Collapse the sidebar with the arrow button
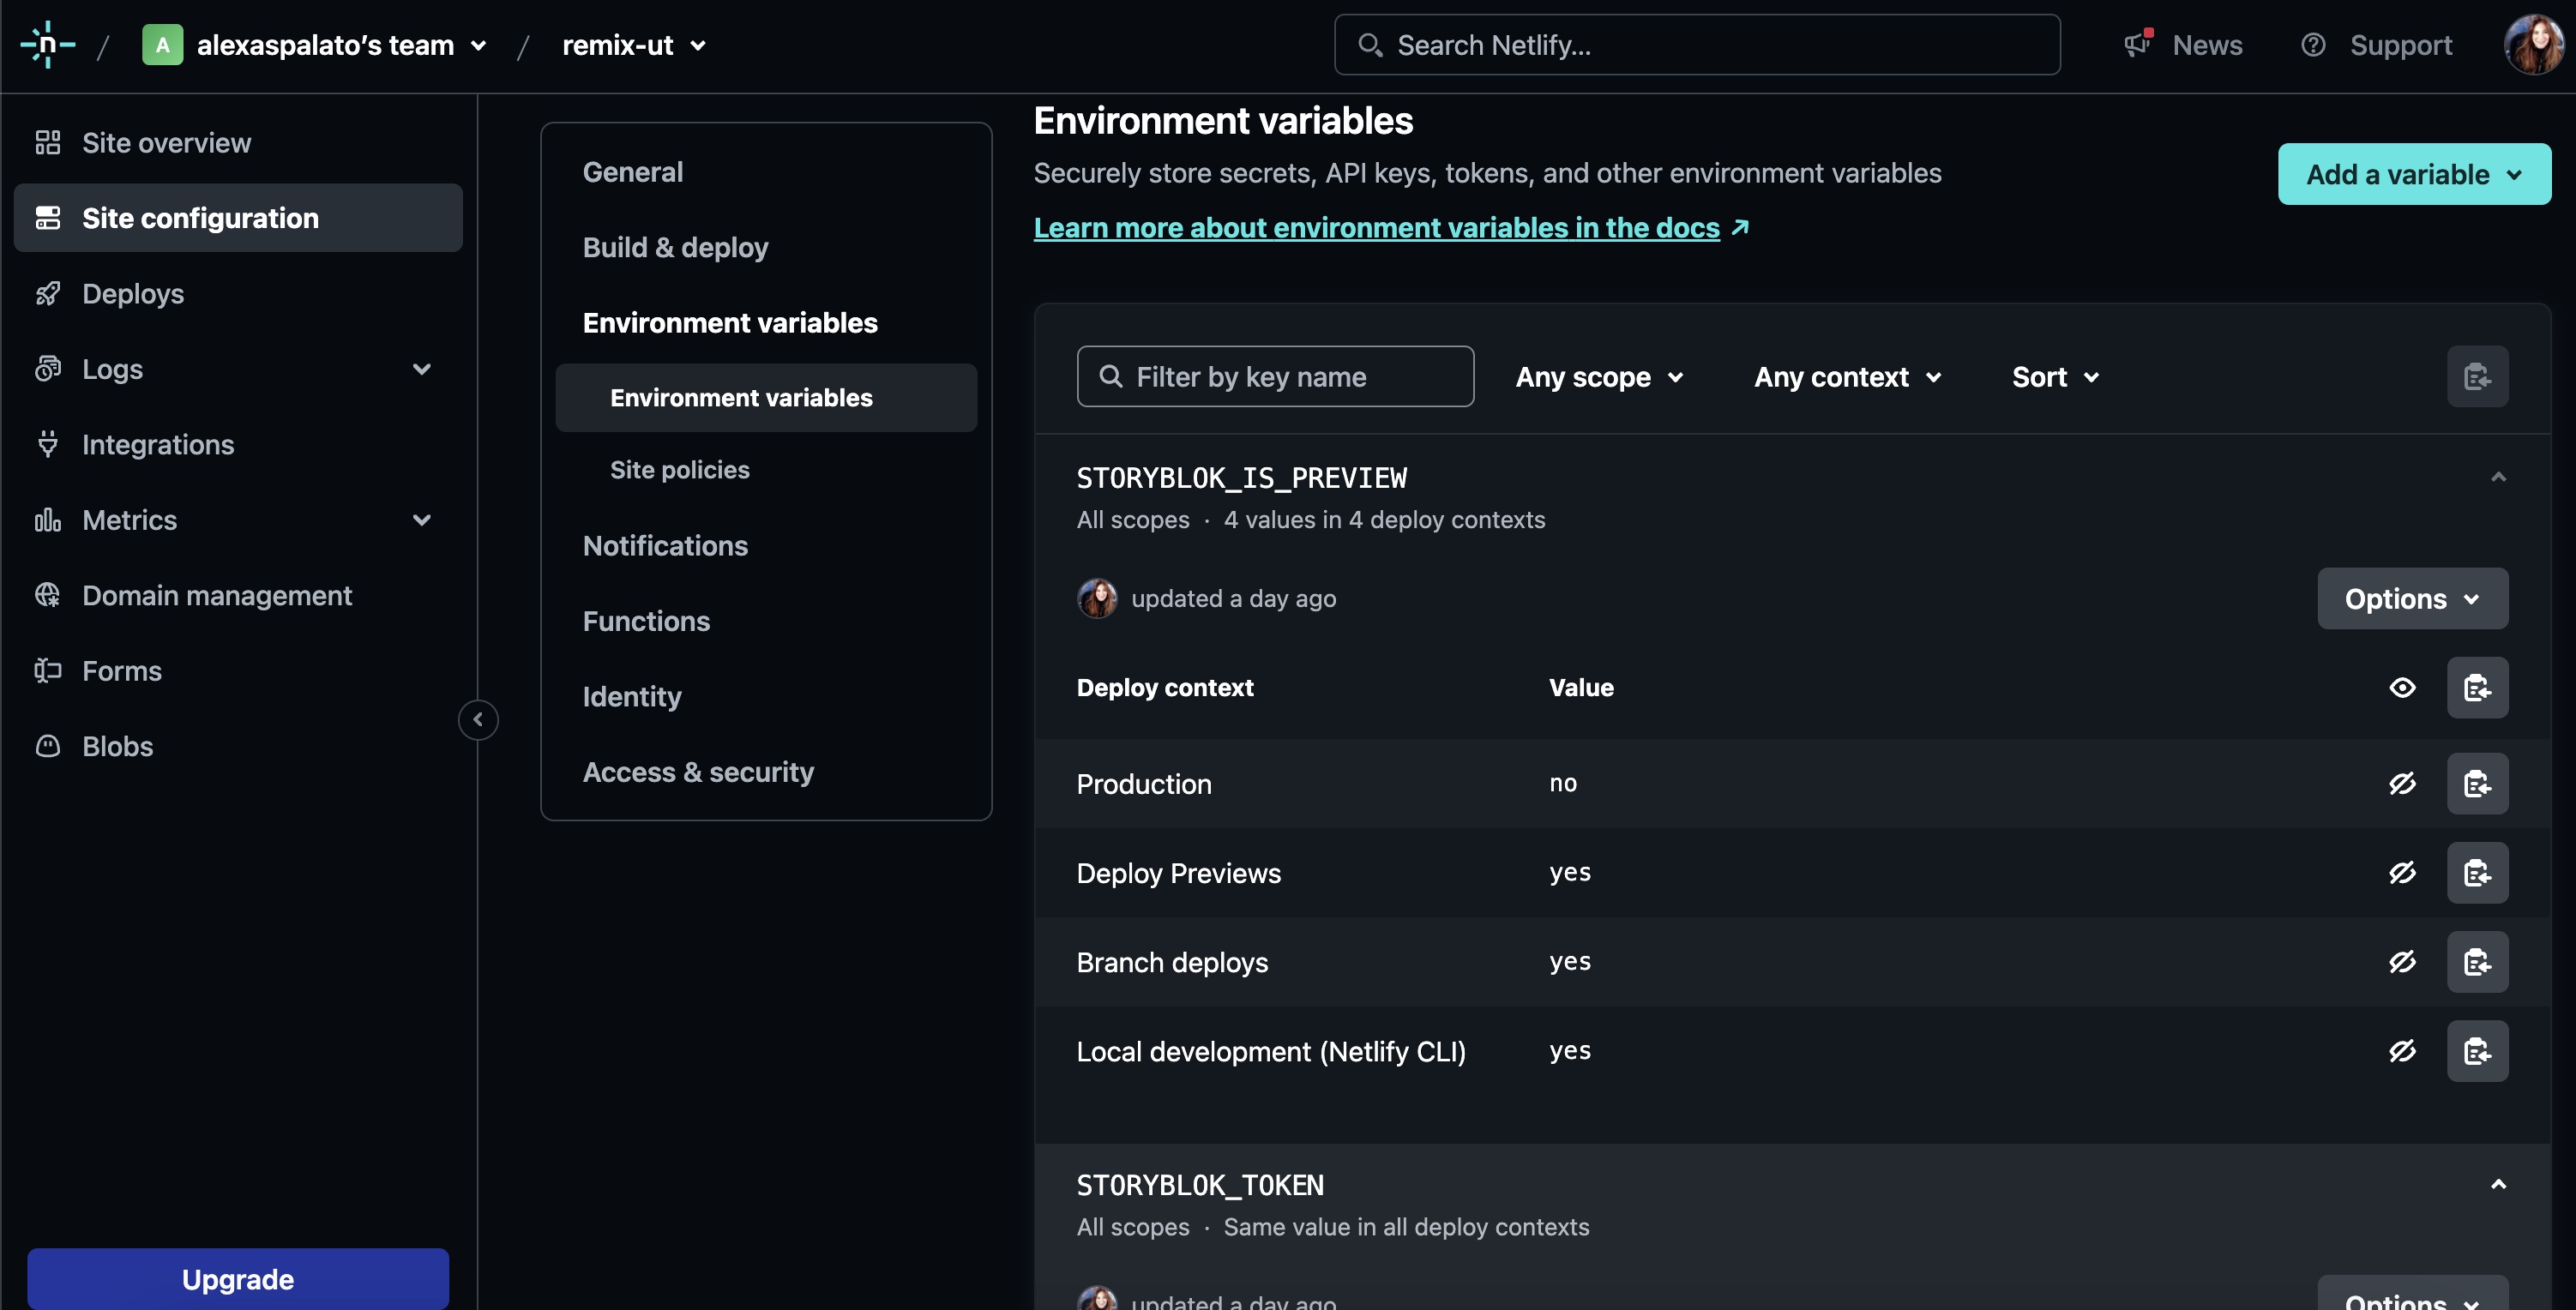 click(x=478, y=719)
